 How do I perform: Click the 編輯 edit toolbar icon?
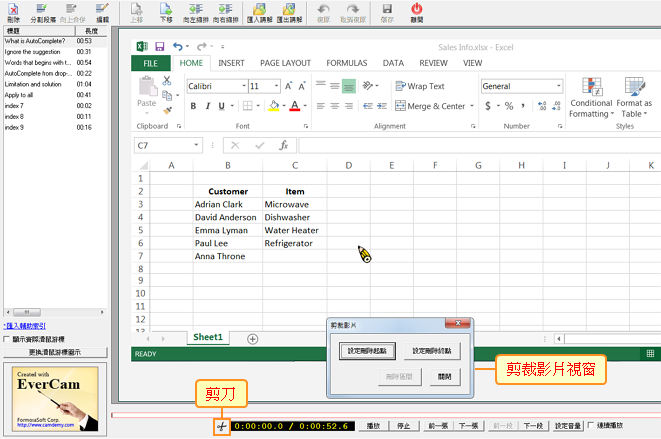(x=102, y=10)
